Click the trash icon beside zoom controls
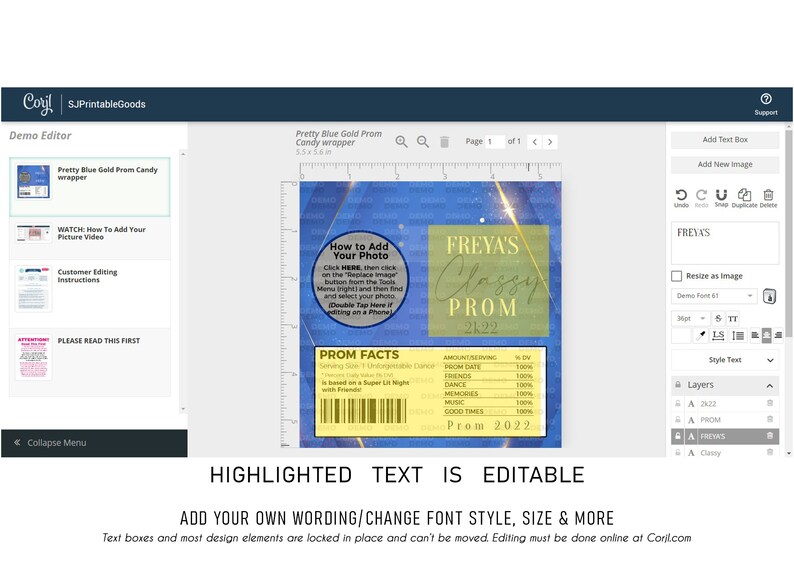This screenshot has height=567, width=794. pos(444,142)
